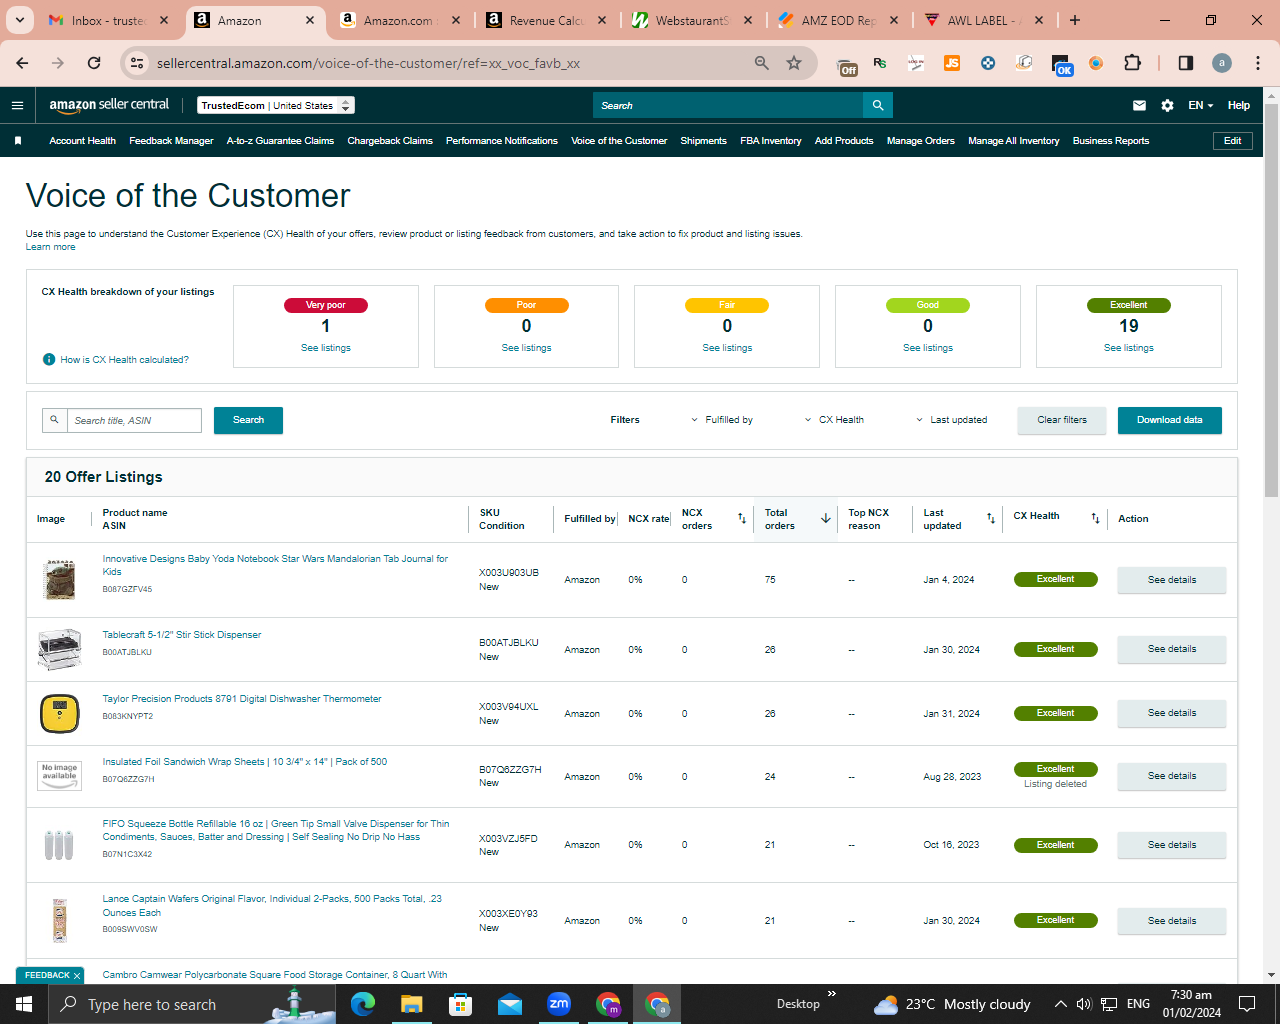
Task: Open Chrome extensions puzzle icon
Action: [1132, 63]
